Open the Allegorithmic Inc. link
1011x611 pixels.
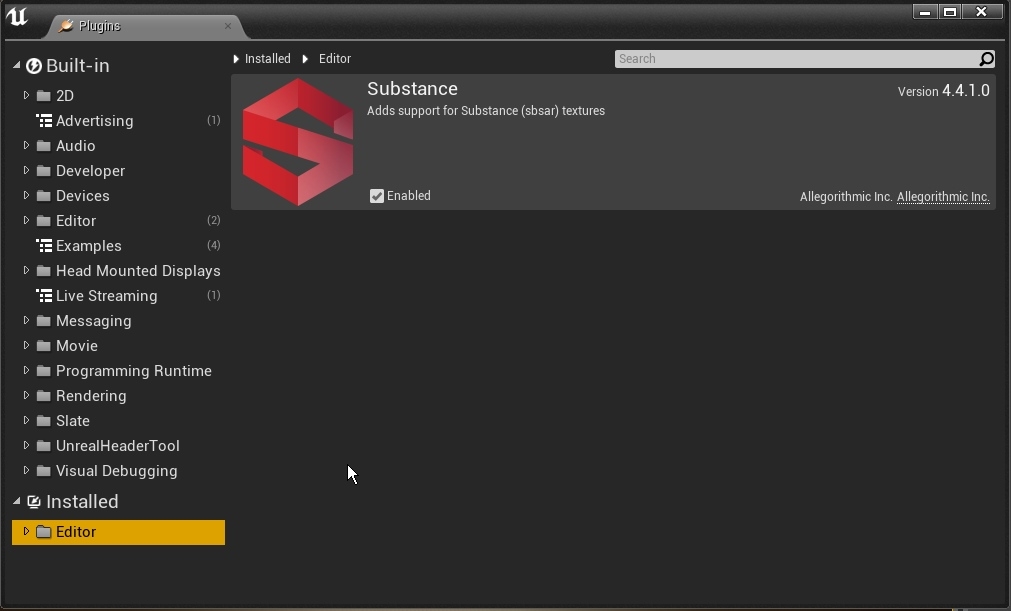tap(943, 197)
